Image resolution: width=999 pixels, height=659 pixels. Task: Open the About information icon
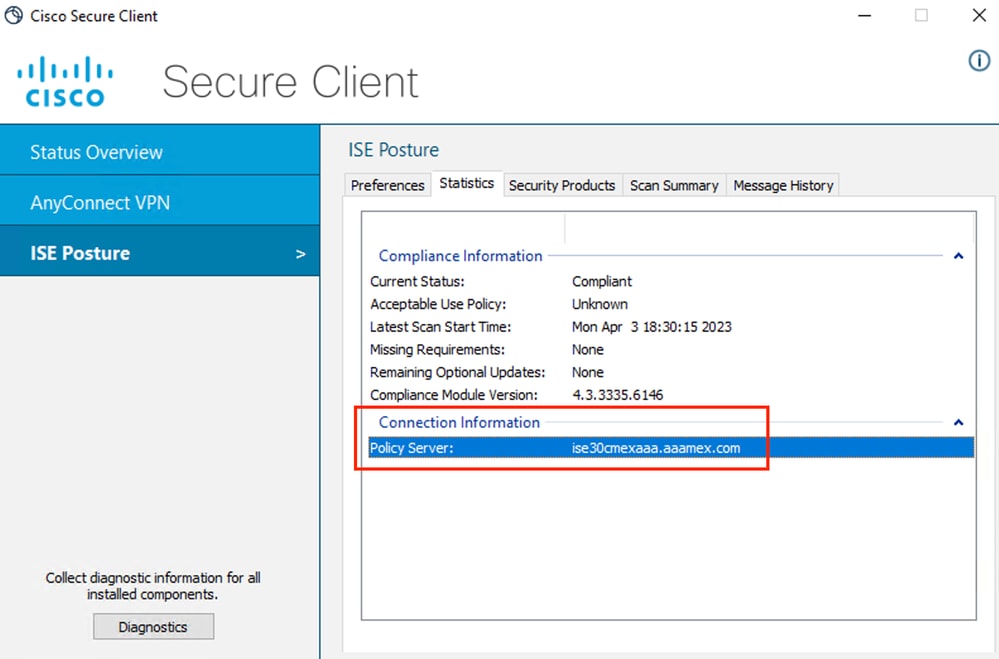978,61
